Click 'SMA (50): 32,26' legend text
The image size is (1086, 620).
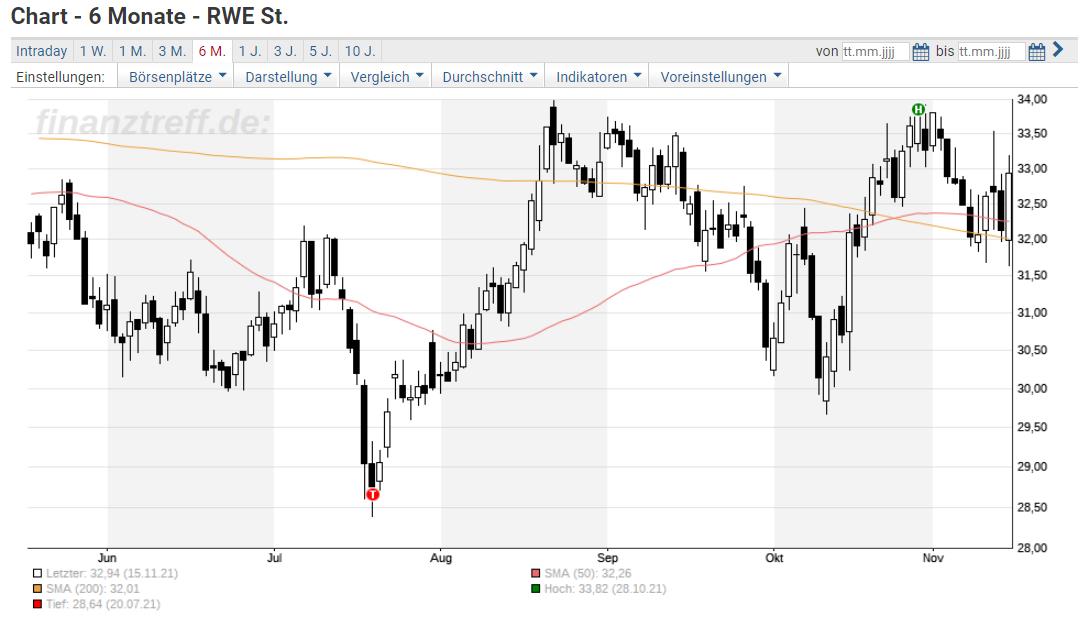(x=588, y=574)
